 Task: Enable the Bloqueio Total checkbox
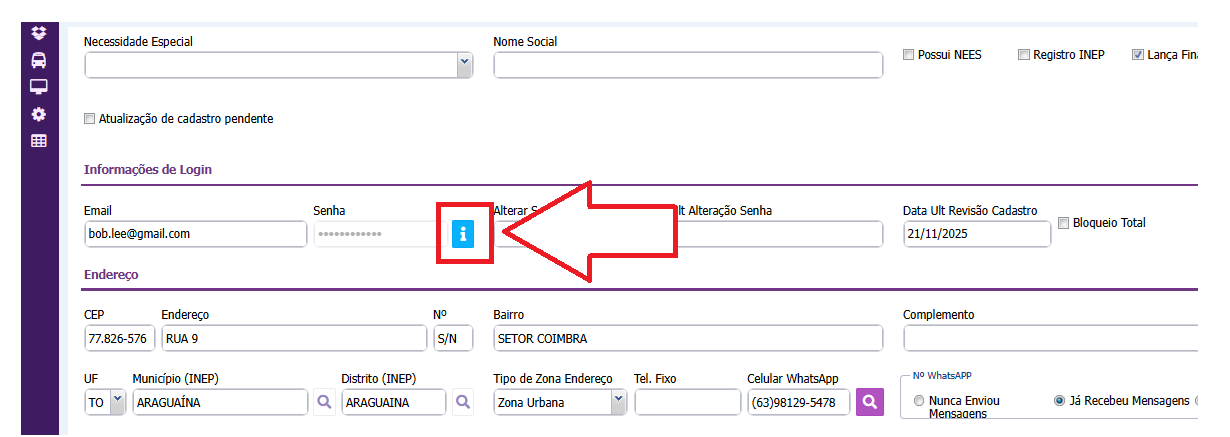coord(1064,223)
